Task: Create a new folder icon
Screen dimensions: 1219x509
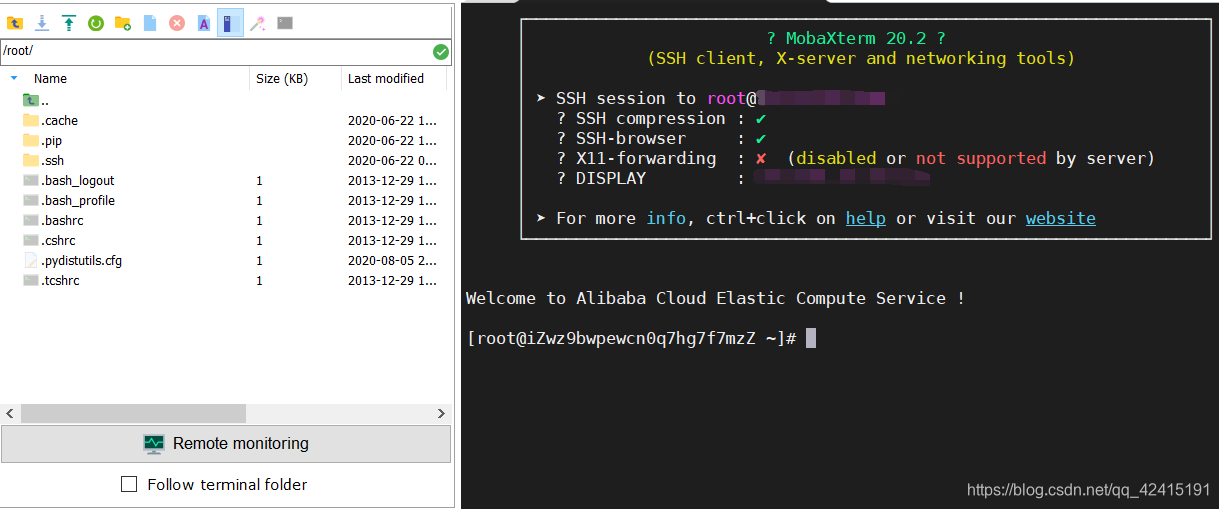Action: (x=123, y=22)
